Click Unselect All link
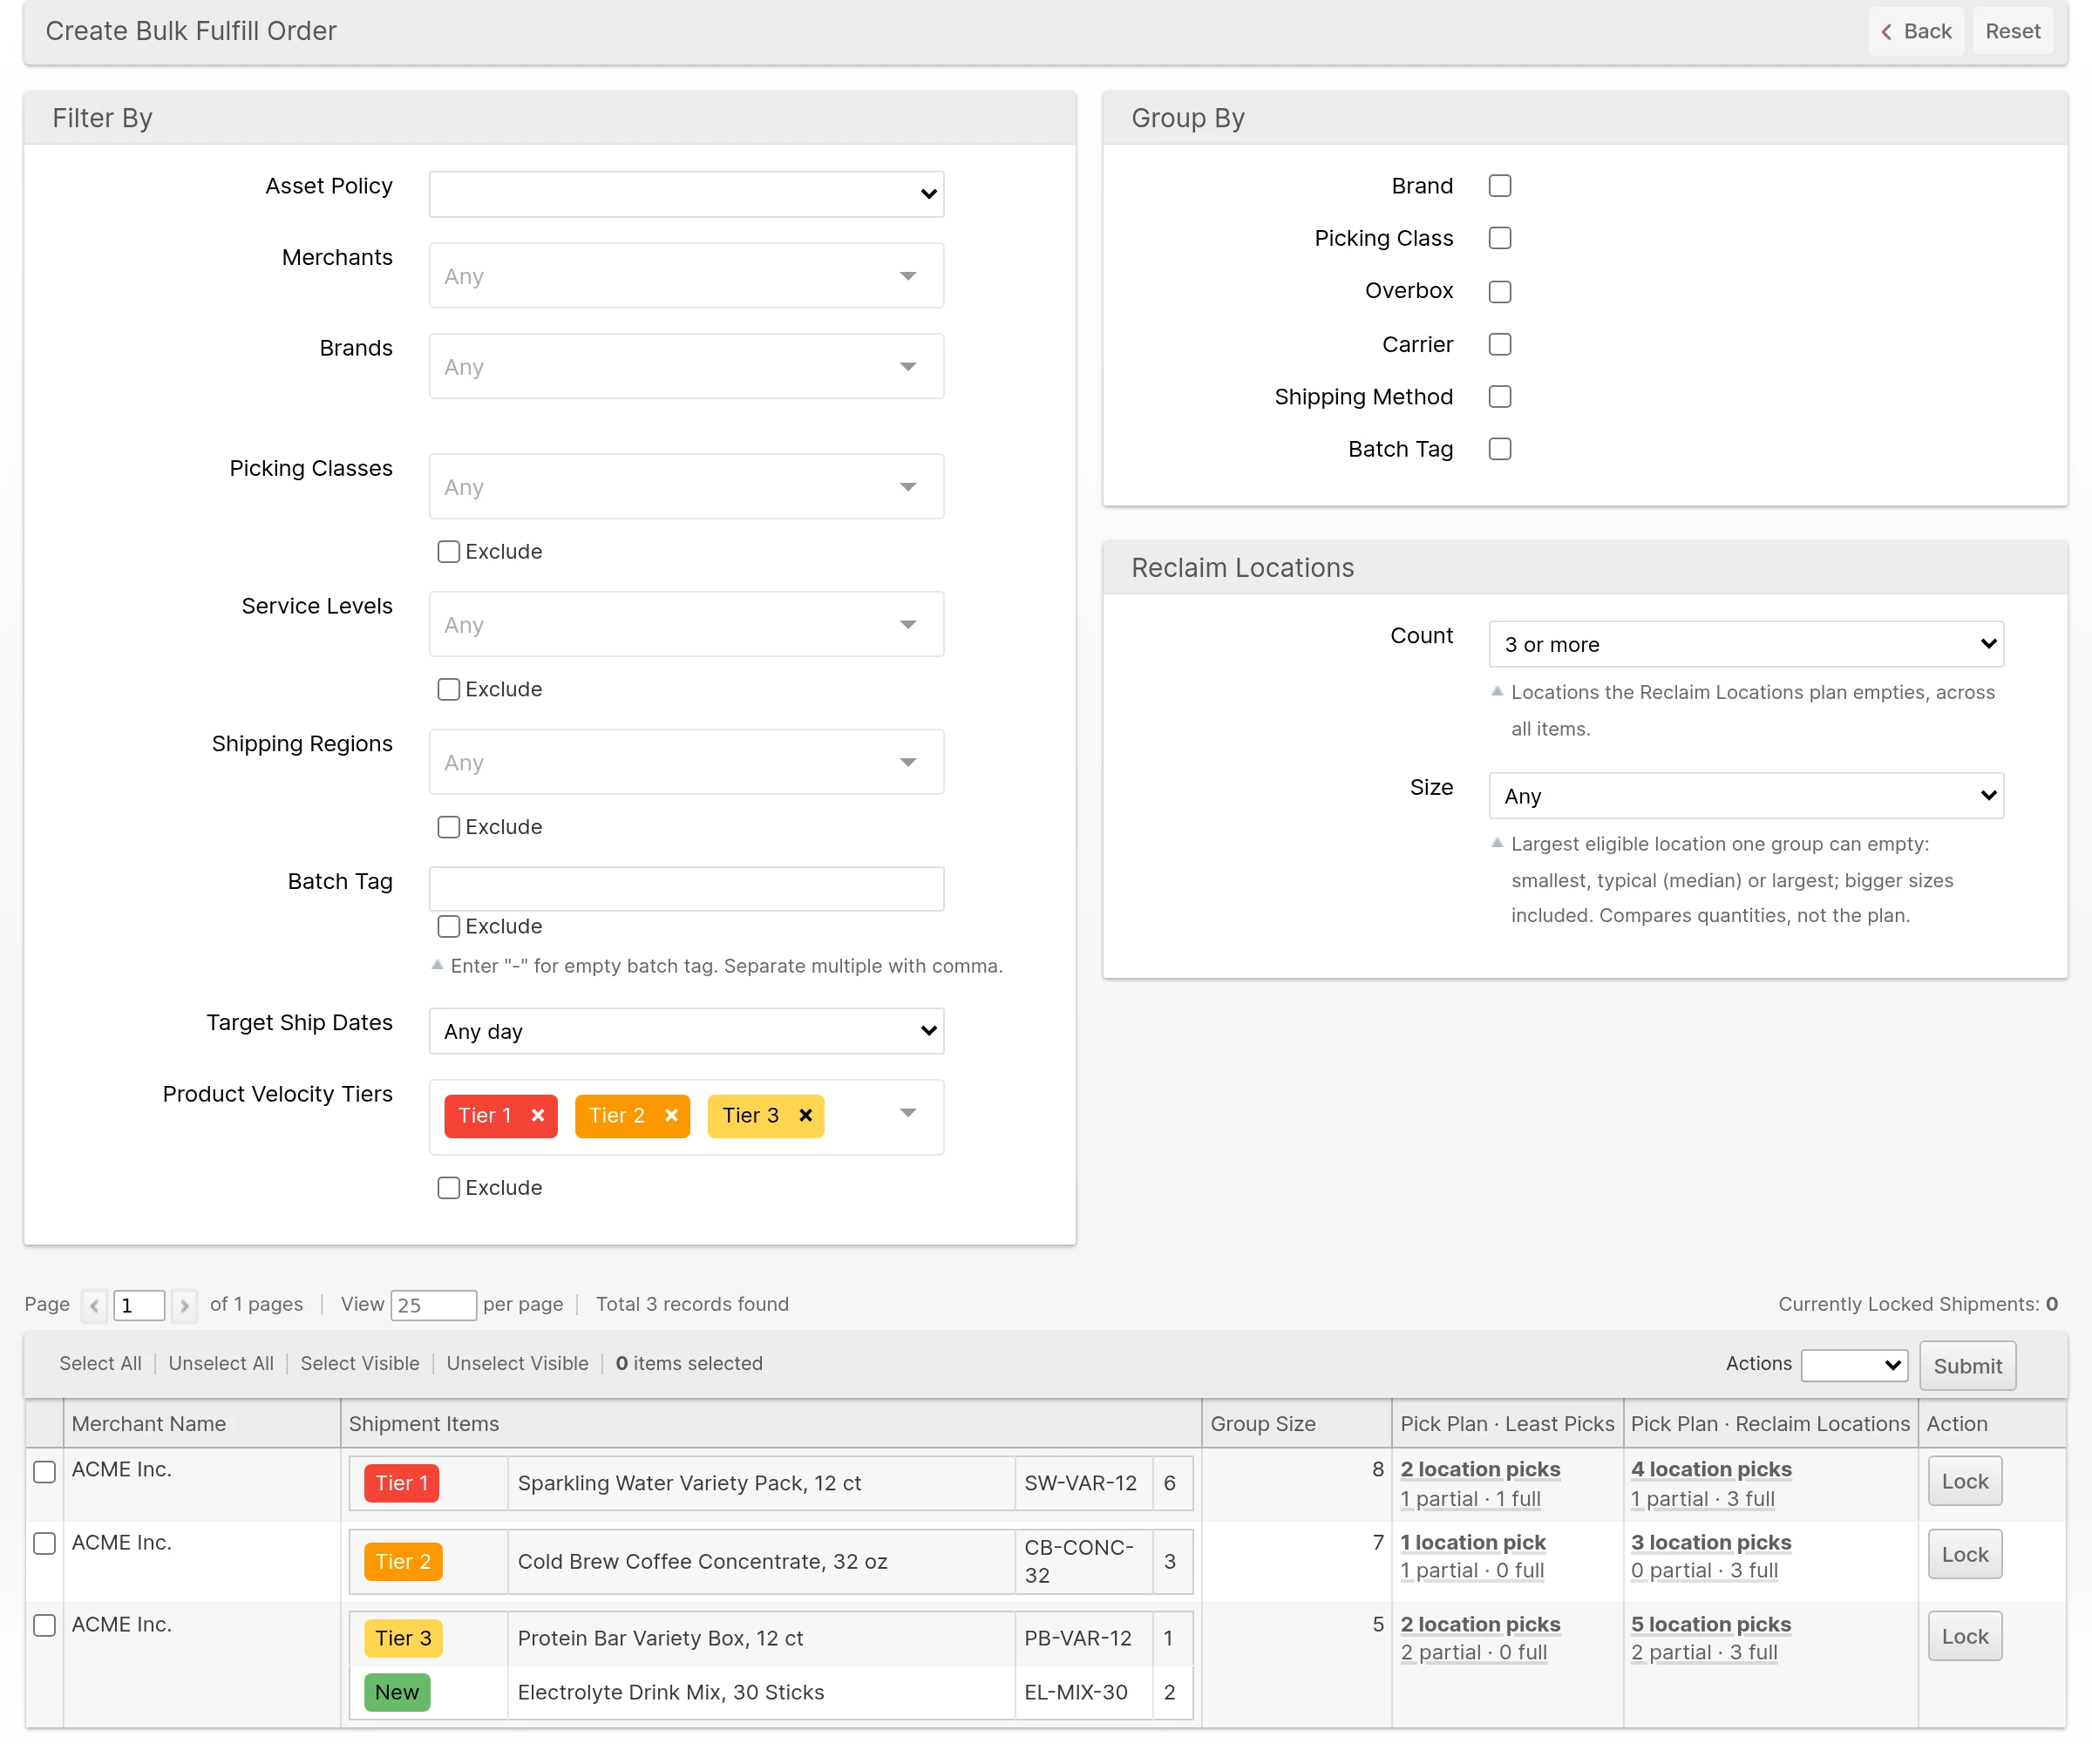 221,1364
